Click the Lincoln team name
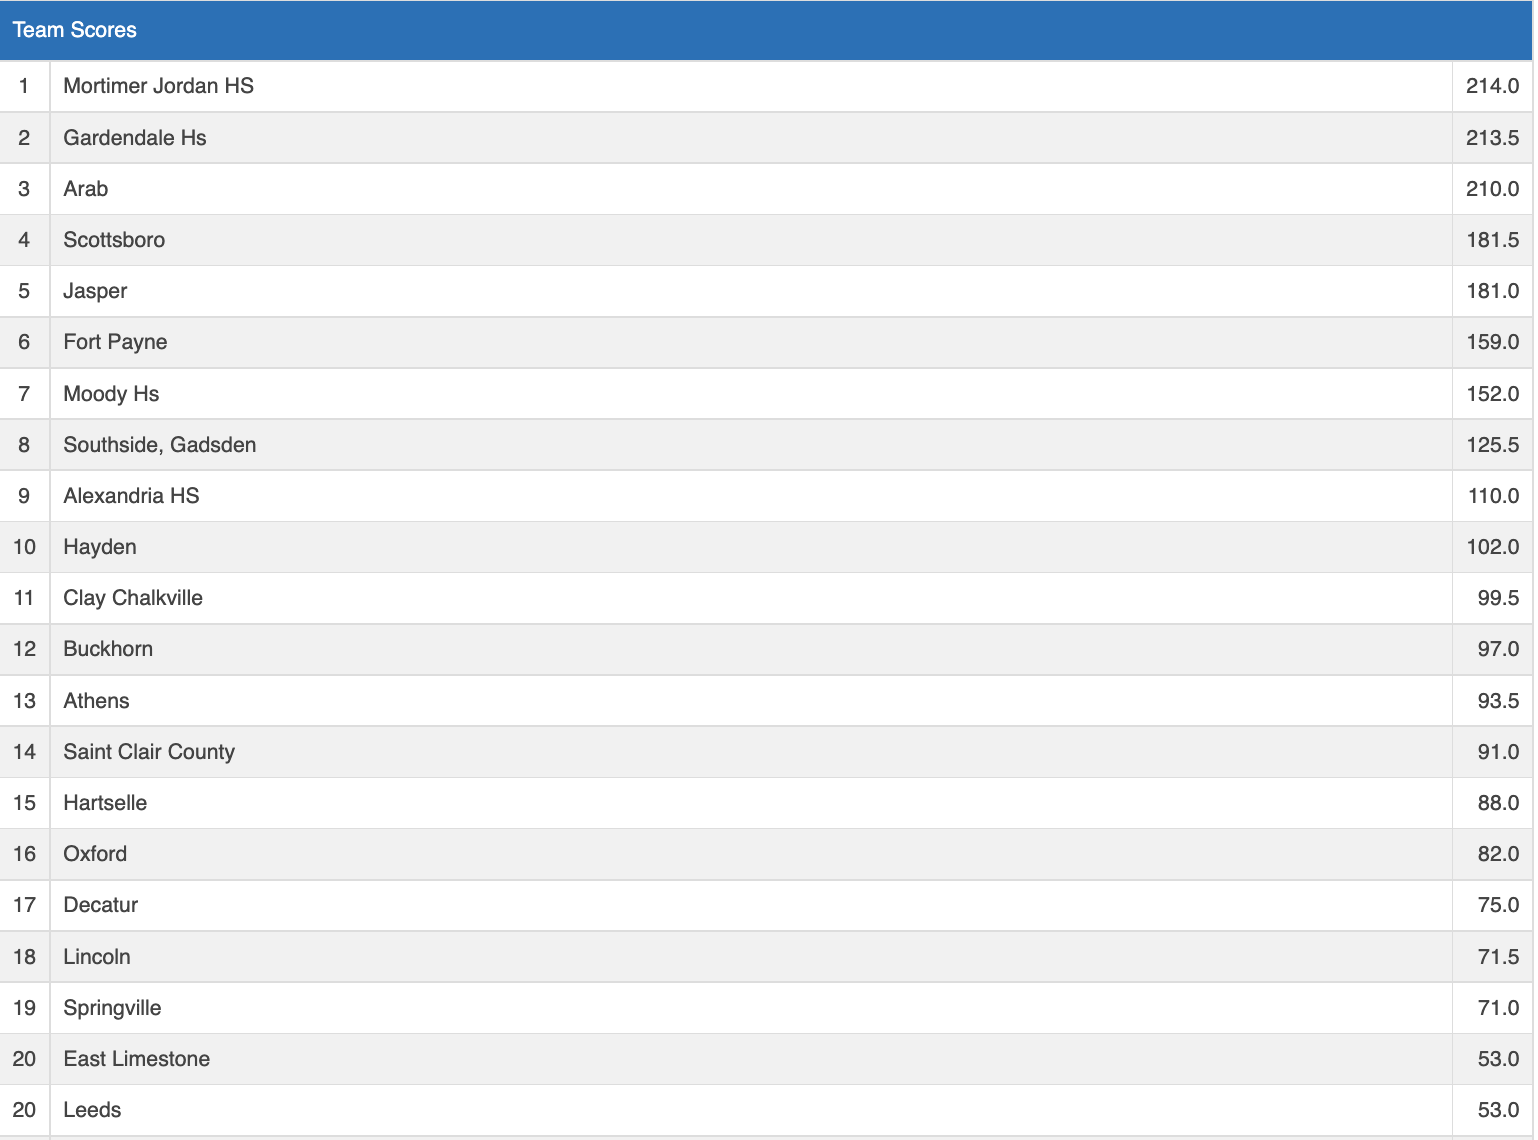The height and width of the screenshot is (1140, 1538). [x=97, y=957]
